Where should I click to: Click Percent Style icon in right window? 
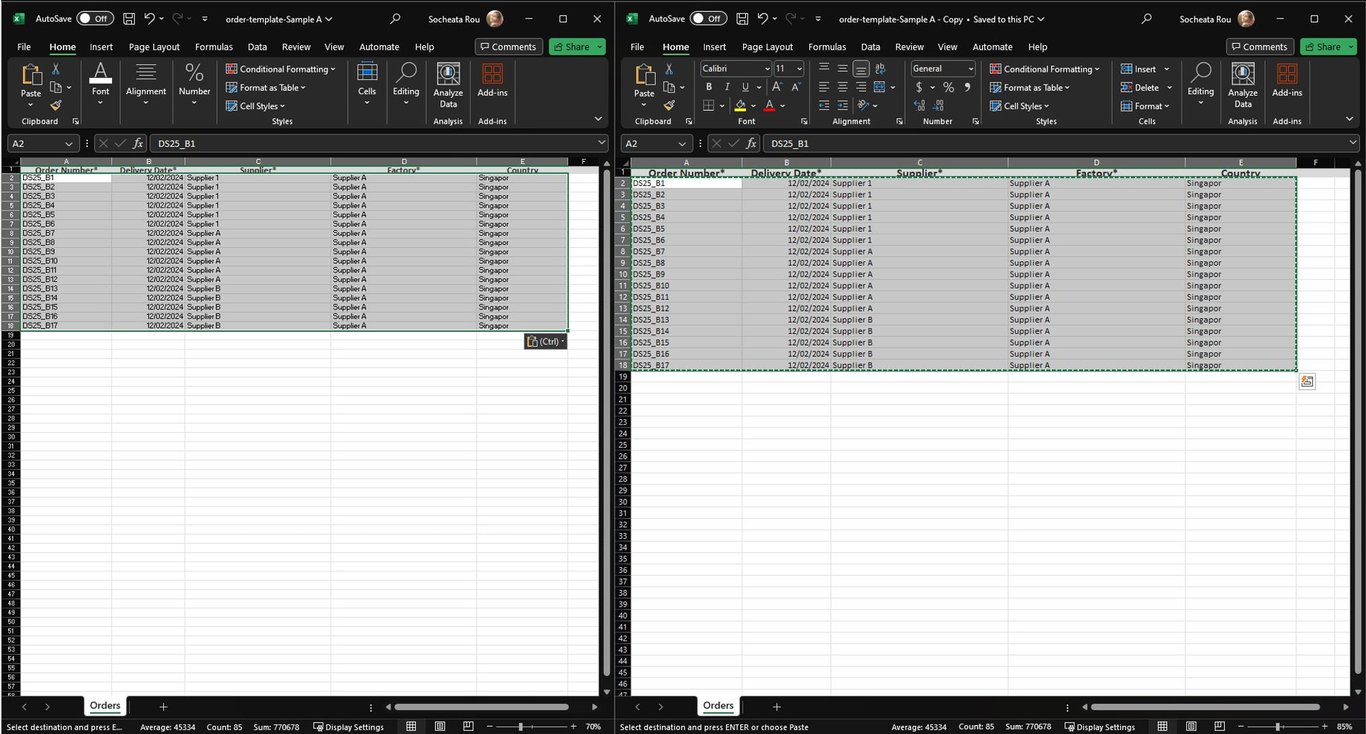pos(948,87)
